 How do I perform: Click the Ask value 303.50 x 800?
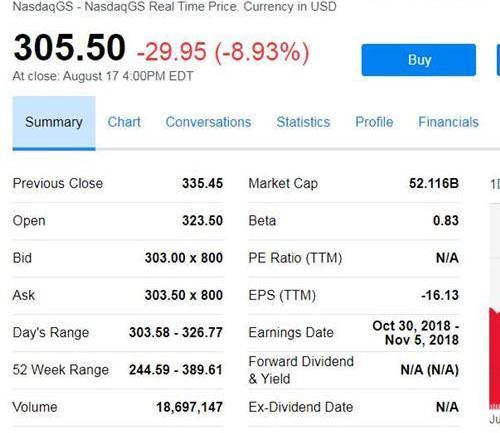point(184,295)
